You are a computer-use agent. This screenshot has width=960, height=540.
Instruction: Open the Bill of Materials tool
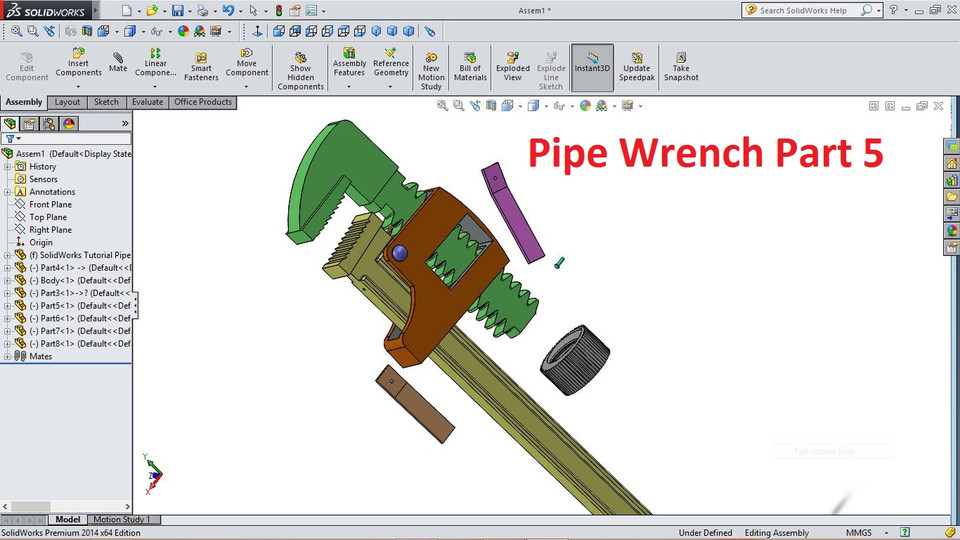[470, 67]
